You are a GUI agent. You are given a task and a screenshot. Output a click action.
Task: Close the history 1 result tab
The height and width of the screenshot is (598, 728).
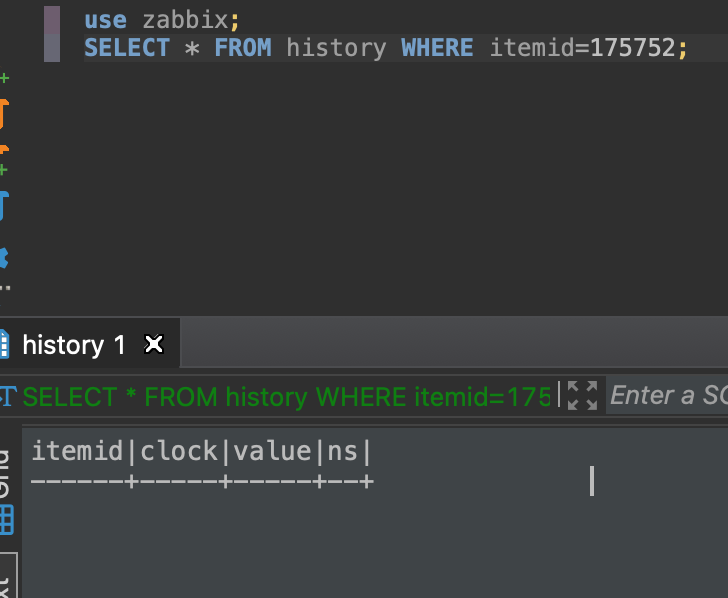pyautogui.click(x=154, y=344)
